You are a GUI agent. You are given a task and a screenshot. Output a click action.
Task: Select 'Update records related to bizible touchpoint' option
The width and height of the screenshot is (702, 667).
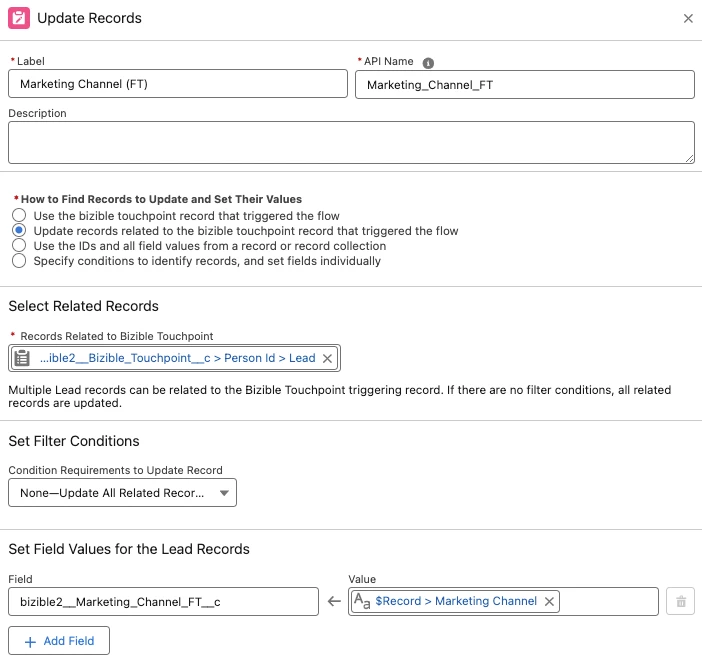tap(18, 231)
